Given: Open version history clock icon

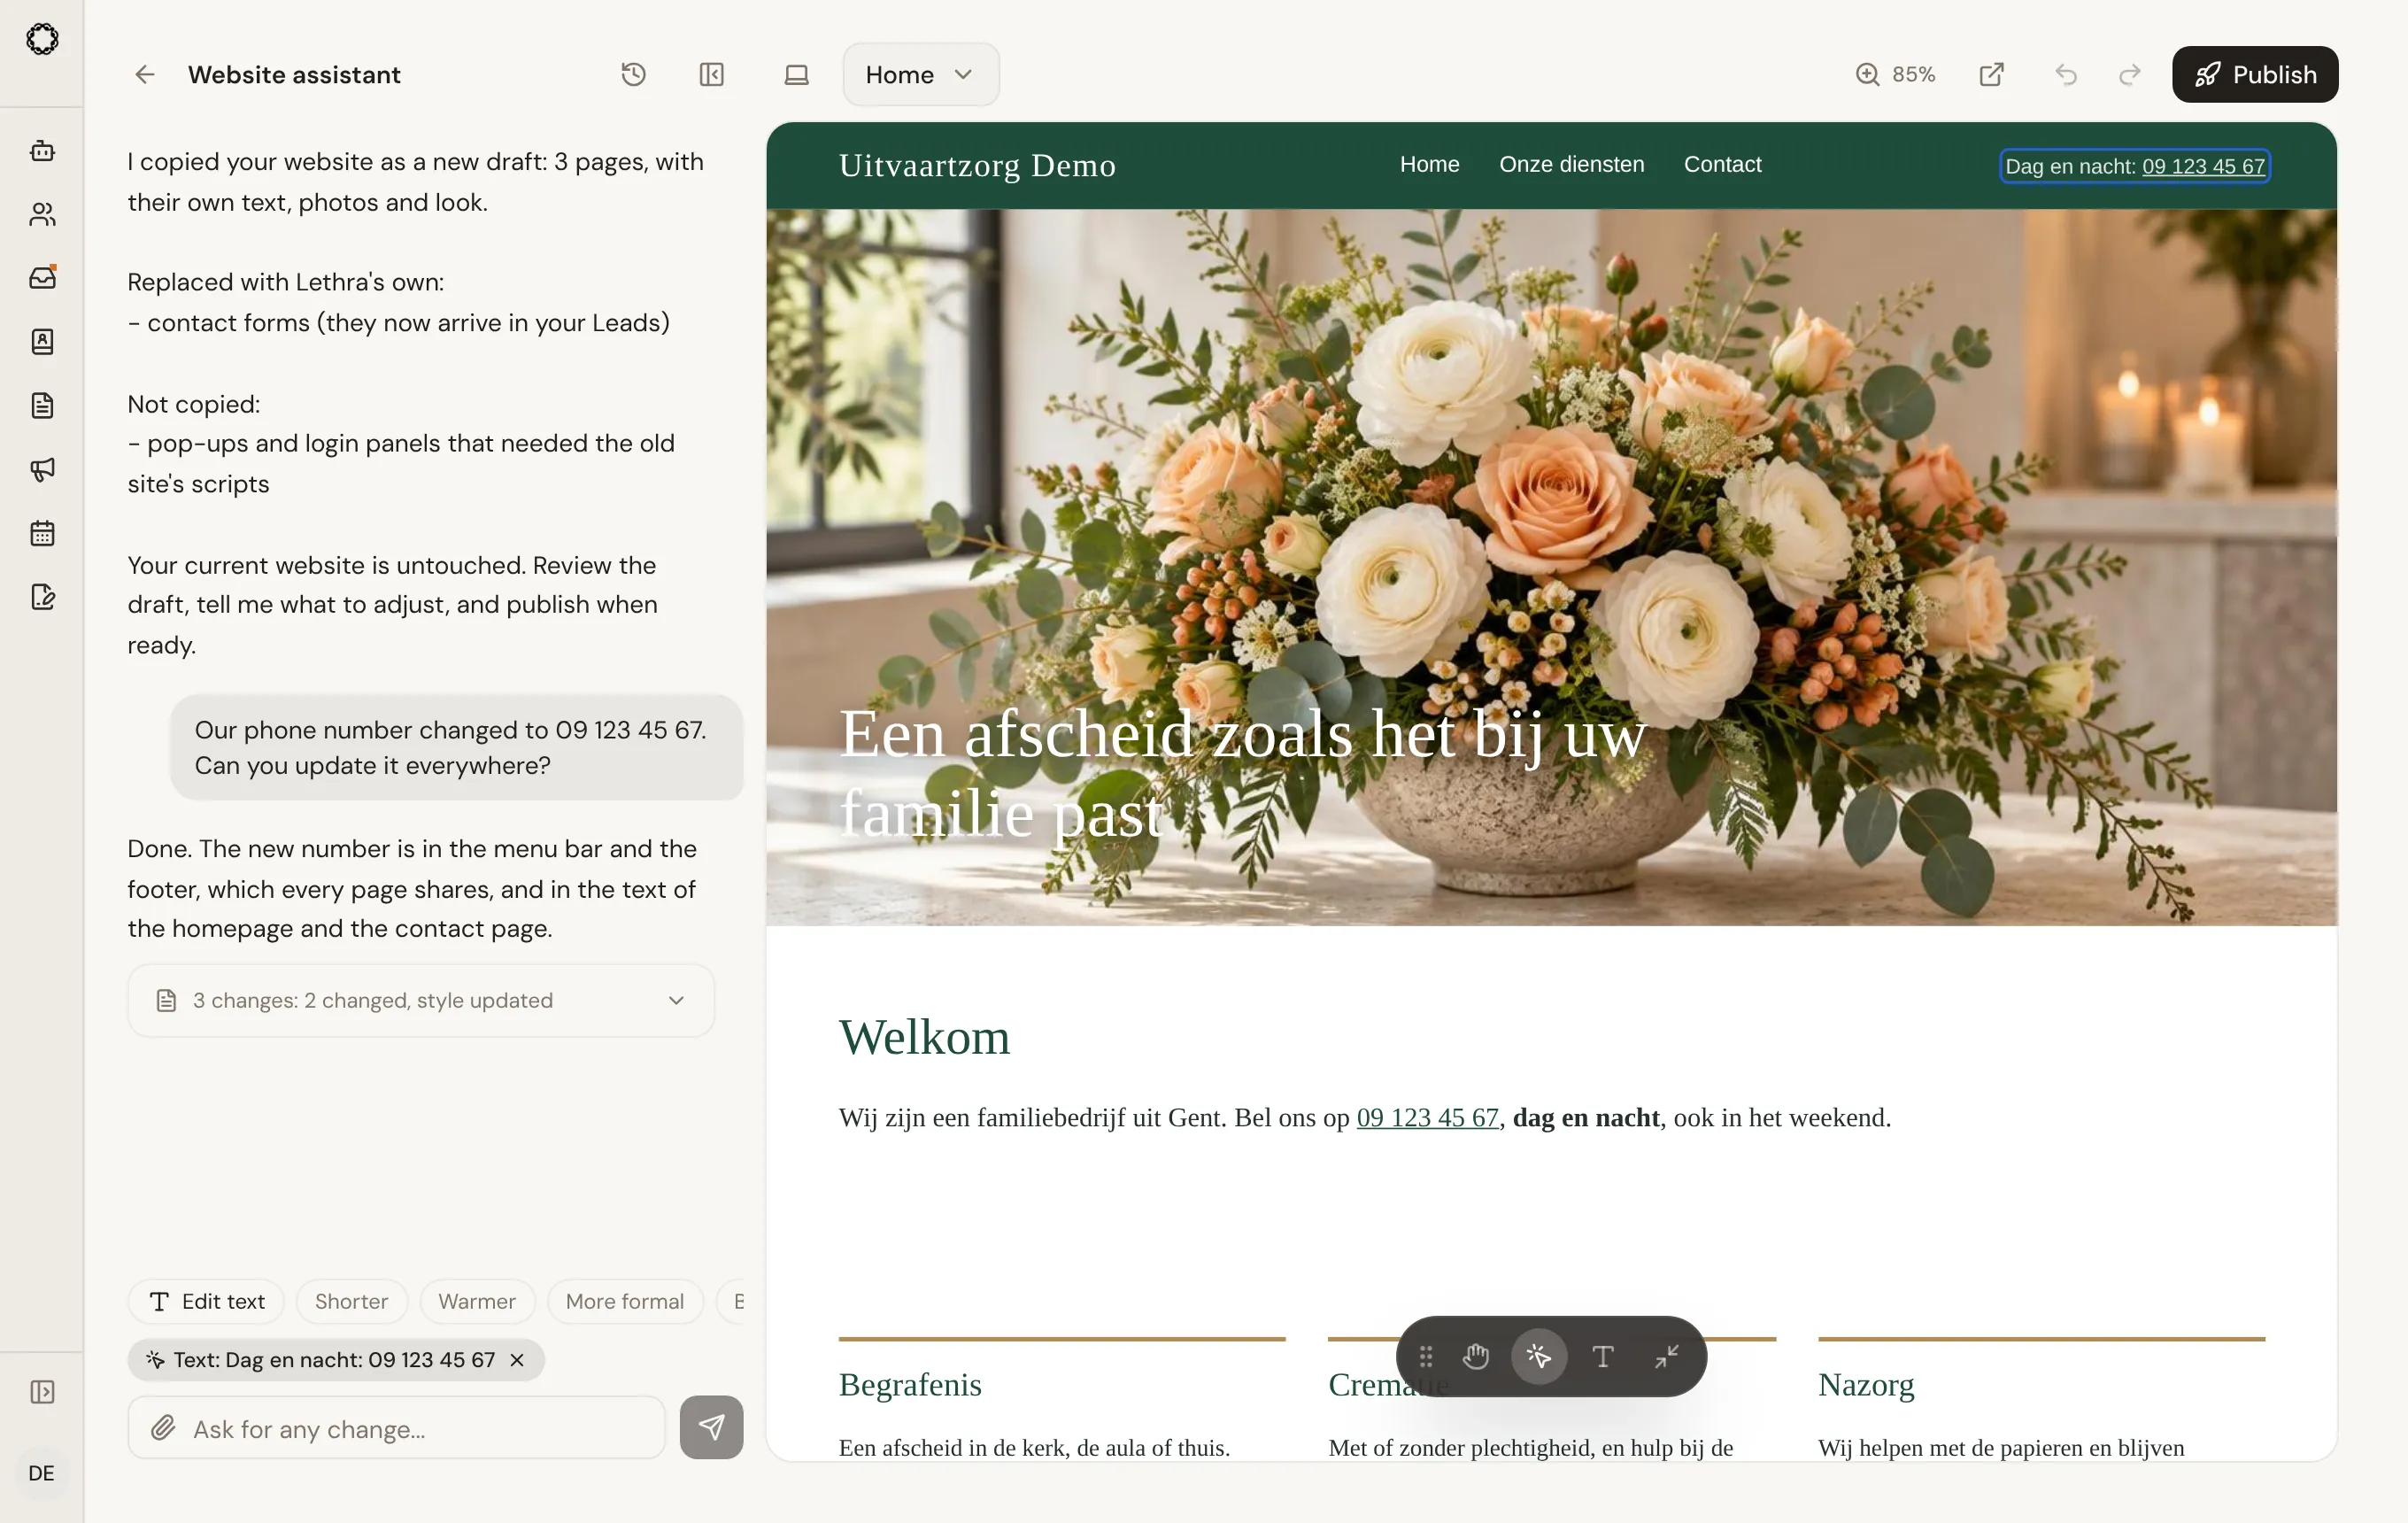Looking at the screenshot, I should [x=633, y=75].
